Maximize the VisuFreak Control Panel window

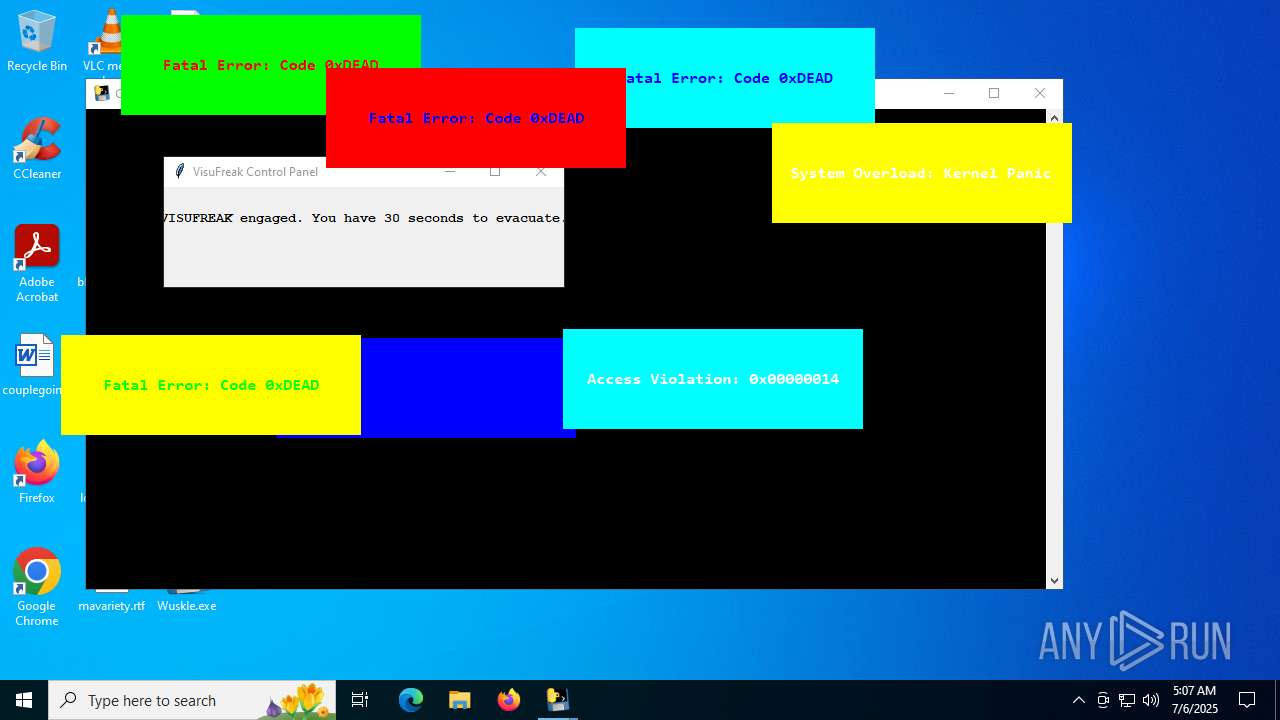495,172
